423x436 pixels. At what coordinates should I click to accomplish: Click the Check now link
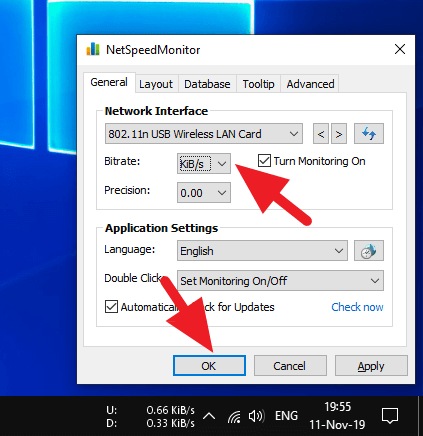[357, 307]
